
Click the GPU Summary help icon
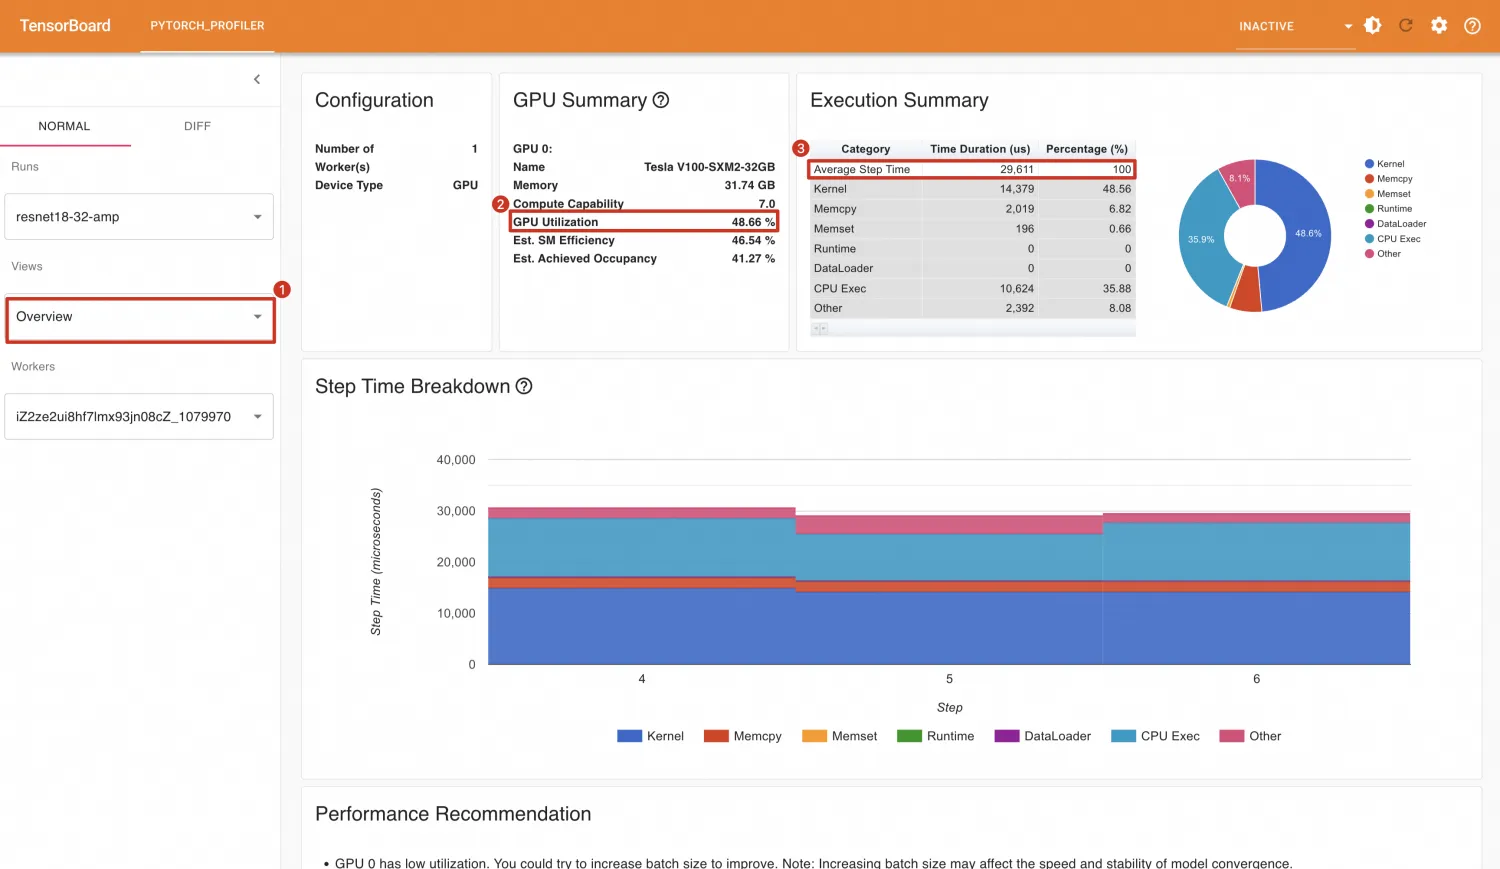pyautogui.click(x=661, y=100)
